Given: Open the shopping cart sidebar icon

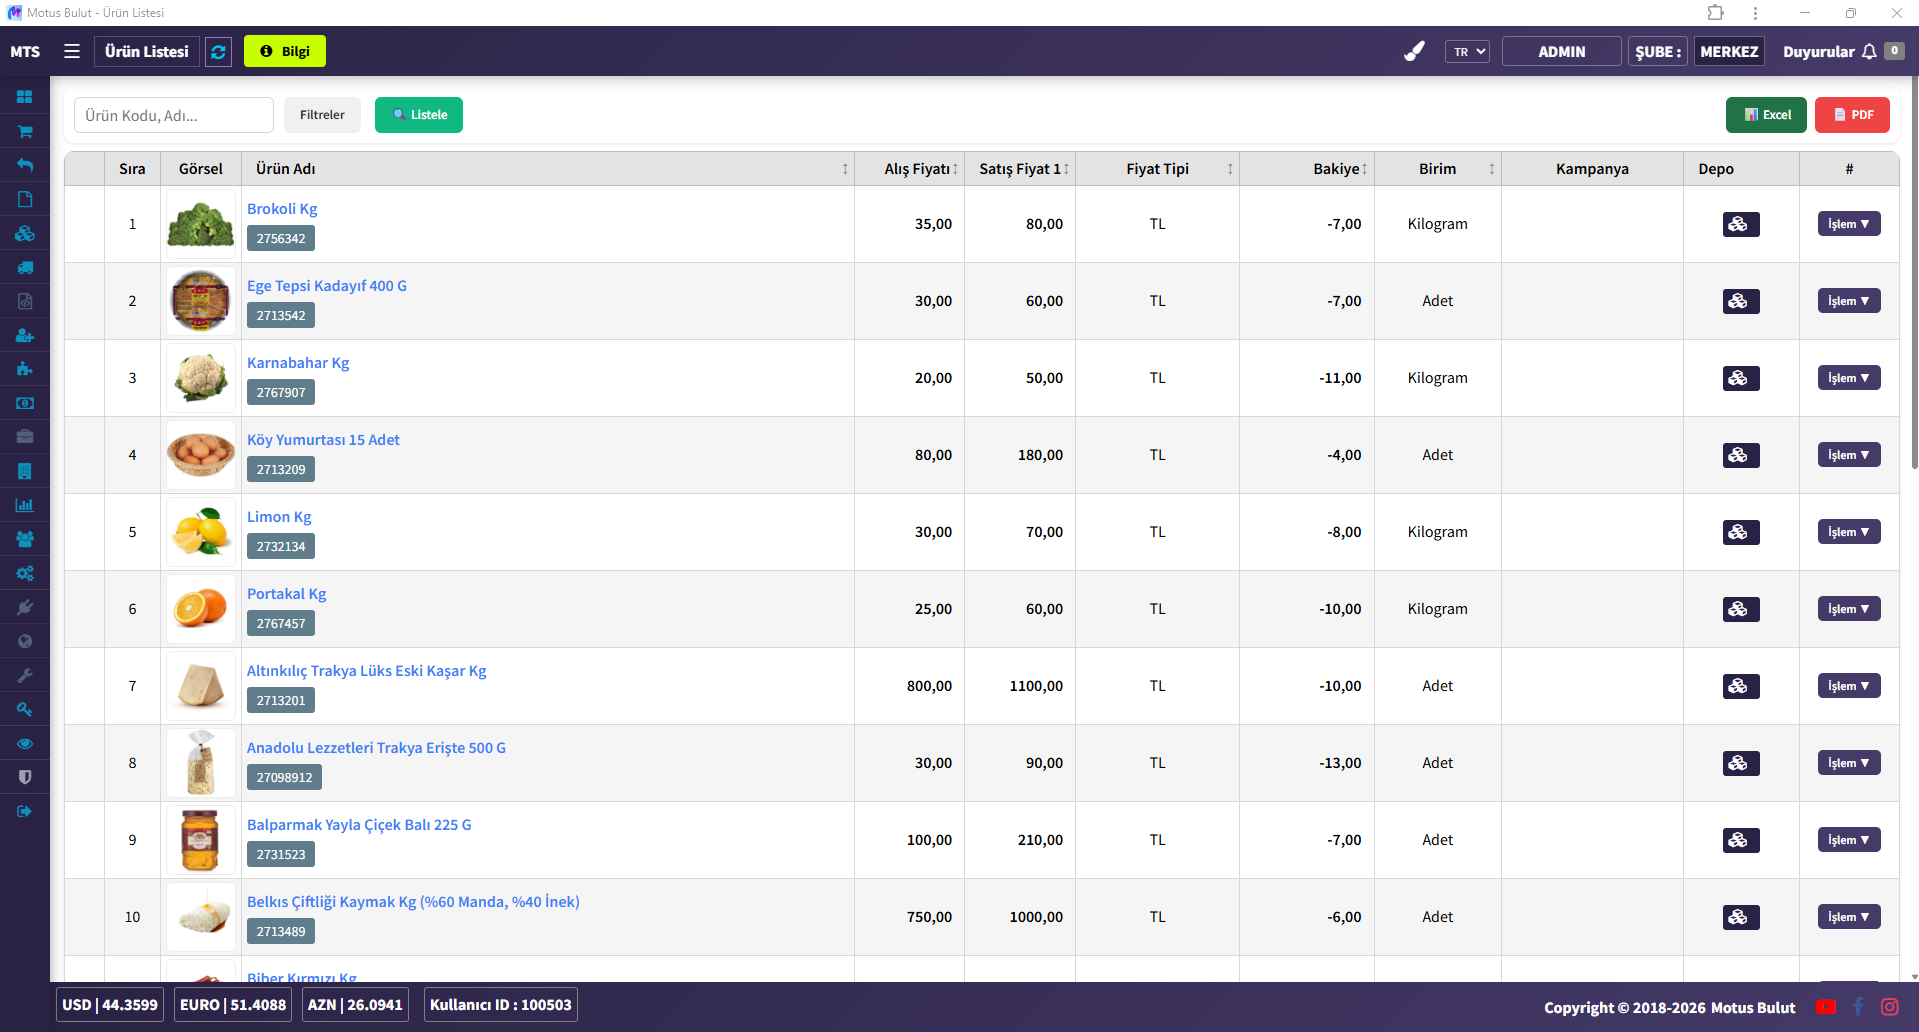Looking at the screenshot, I should [25, 131].
